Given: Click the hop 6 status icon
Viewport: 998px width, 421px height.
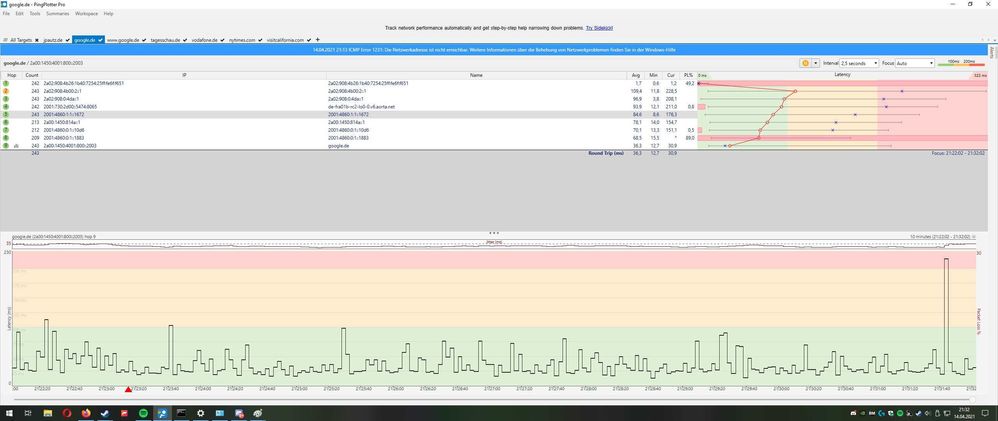Looking at the screenshot, I should pos(6,122).
